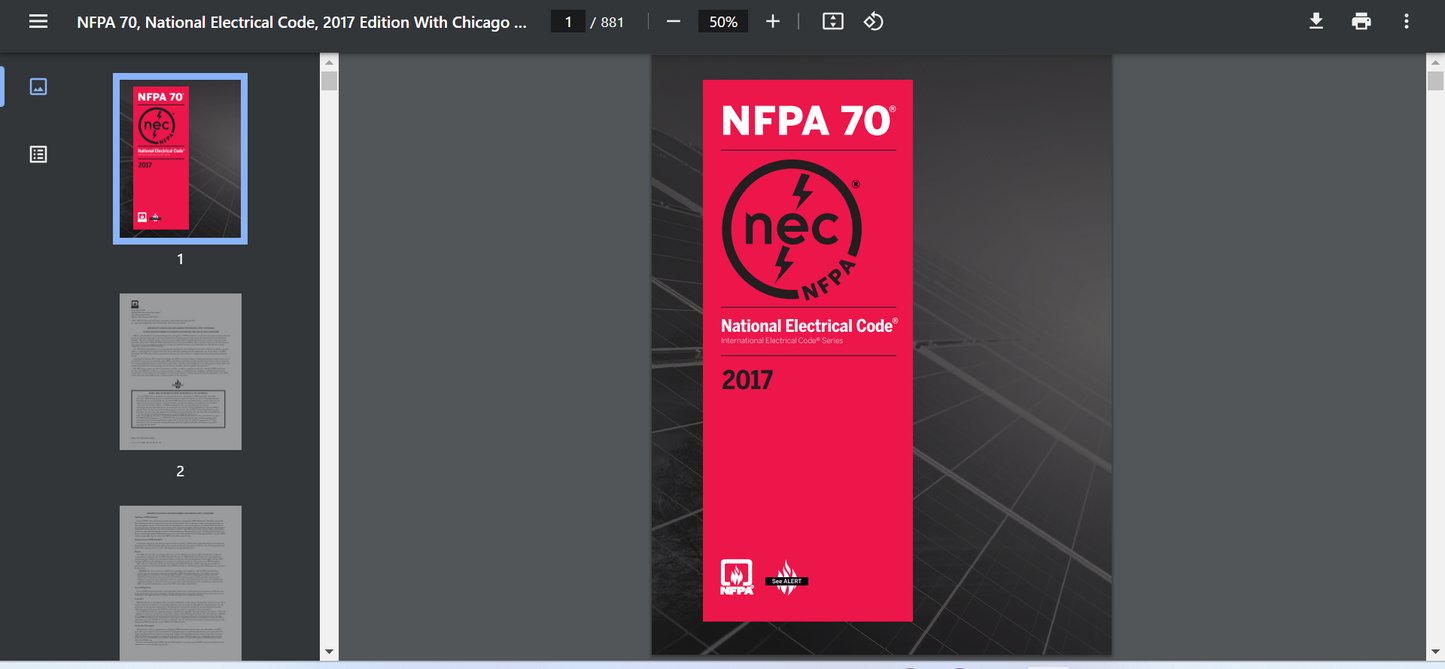This screenshot has width=1445, height=669.
Task: Click the total page count 881
Action: pyautogui.click(x=613, y=20)
